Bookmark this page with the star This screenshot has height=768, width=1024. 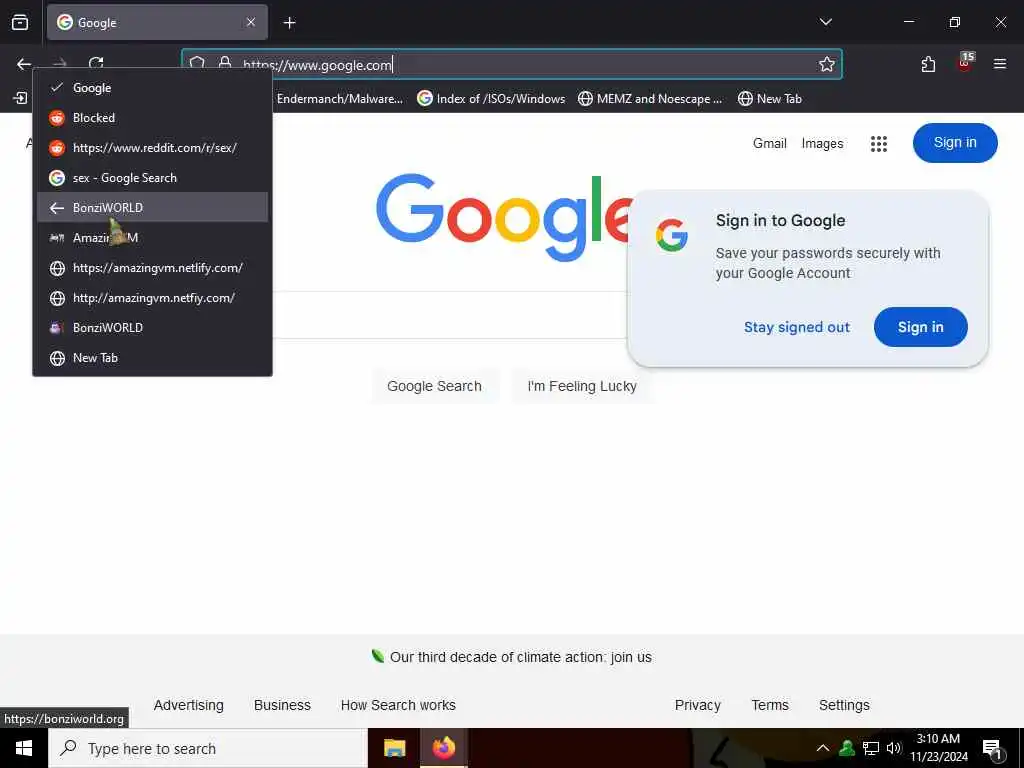827,64
